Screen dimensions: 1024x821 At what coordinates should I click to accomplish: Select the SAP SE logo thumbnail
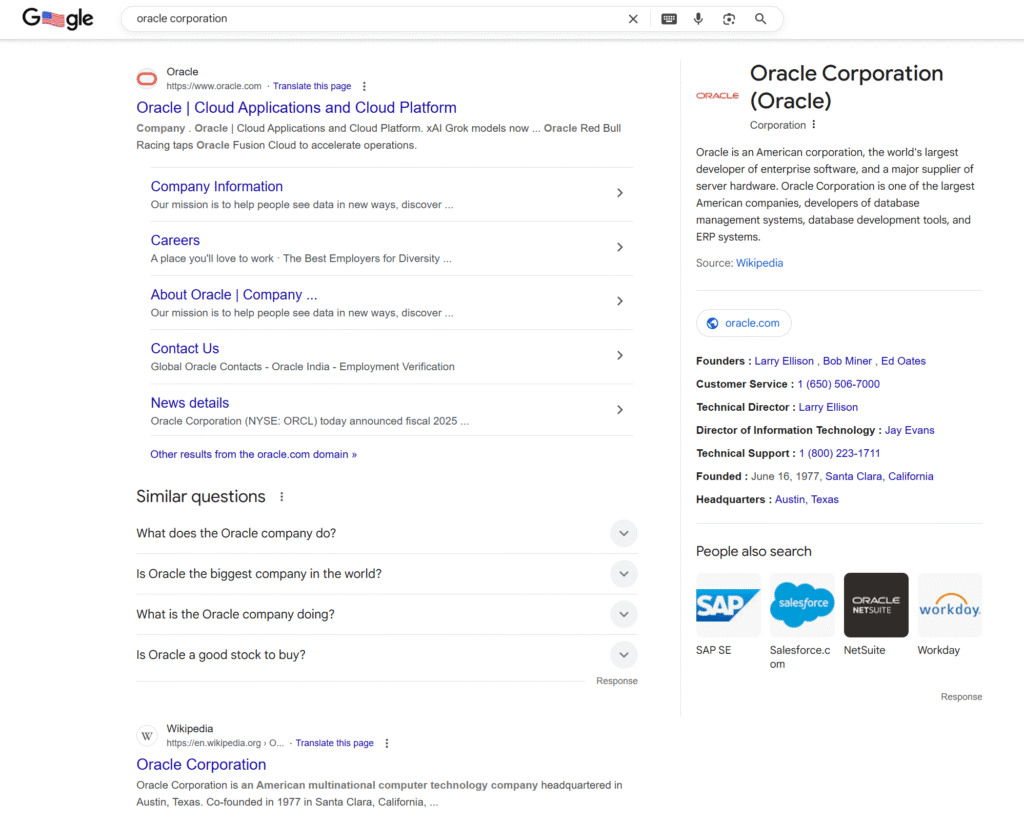point(728,605)
